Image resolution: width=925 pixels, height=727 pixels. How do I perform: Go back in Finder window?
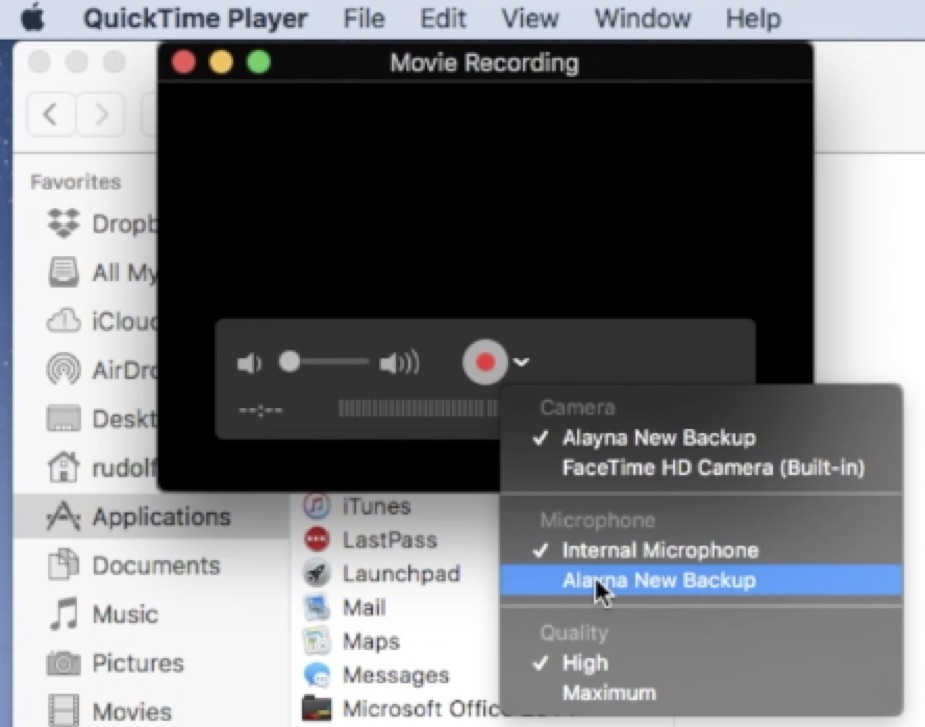51,114
